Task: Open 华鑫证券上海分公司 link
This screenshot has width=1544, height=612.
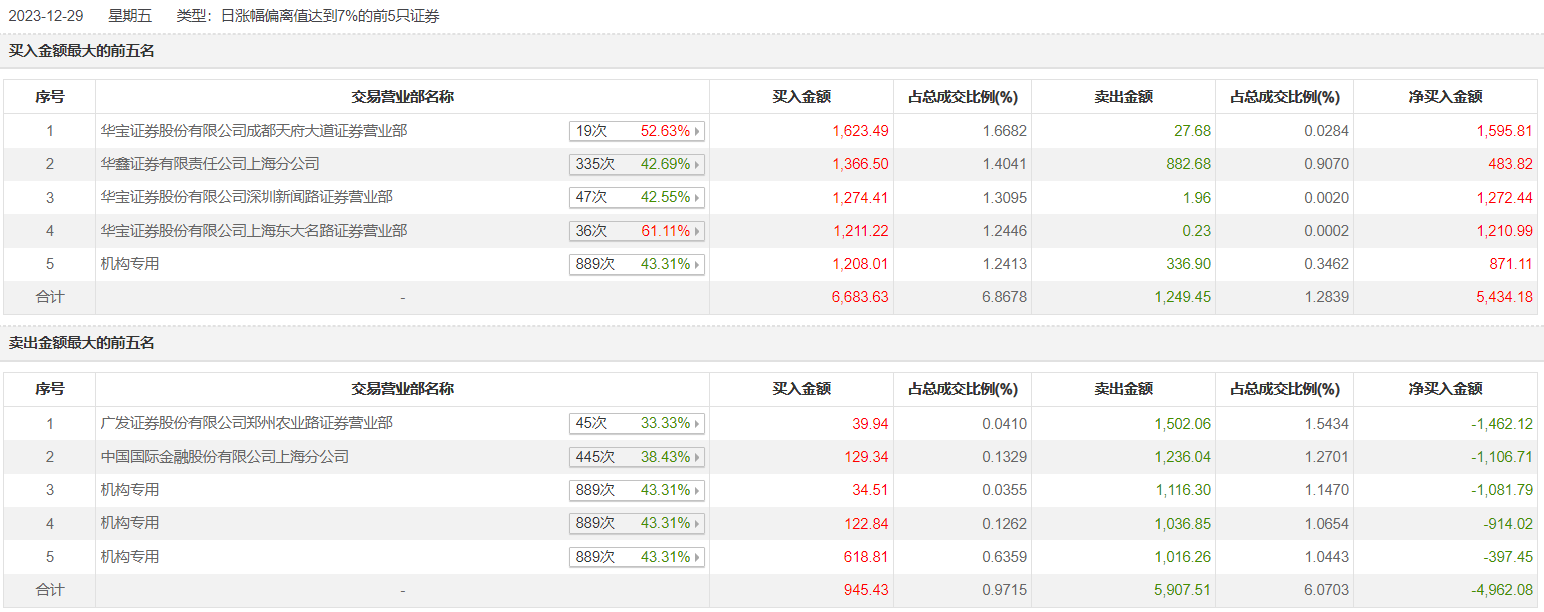Action: [210, 164]
